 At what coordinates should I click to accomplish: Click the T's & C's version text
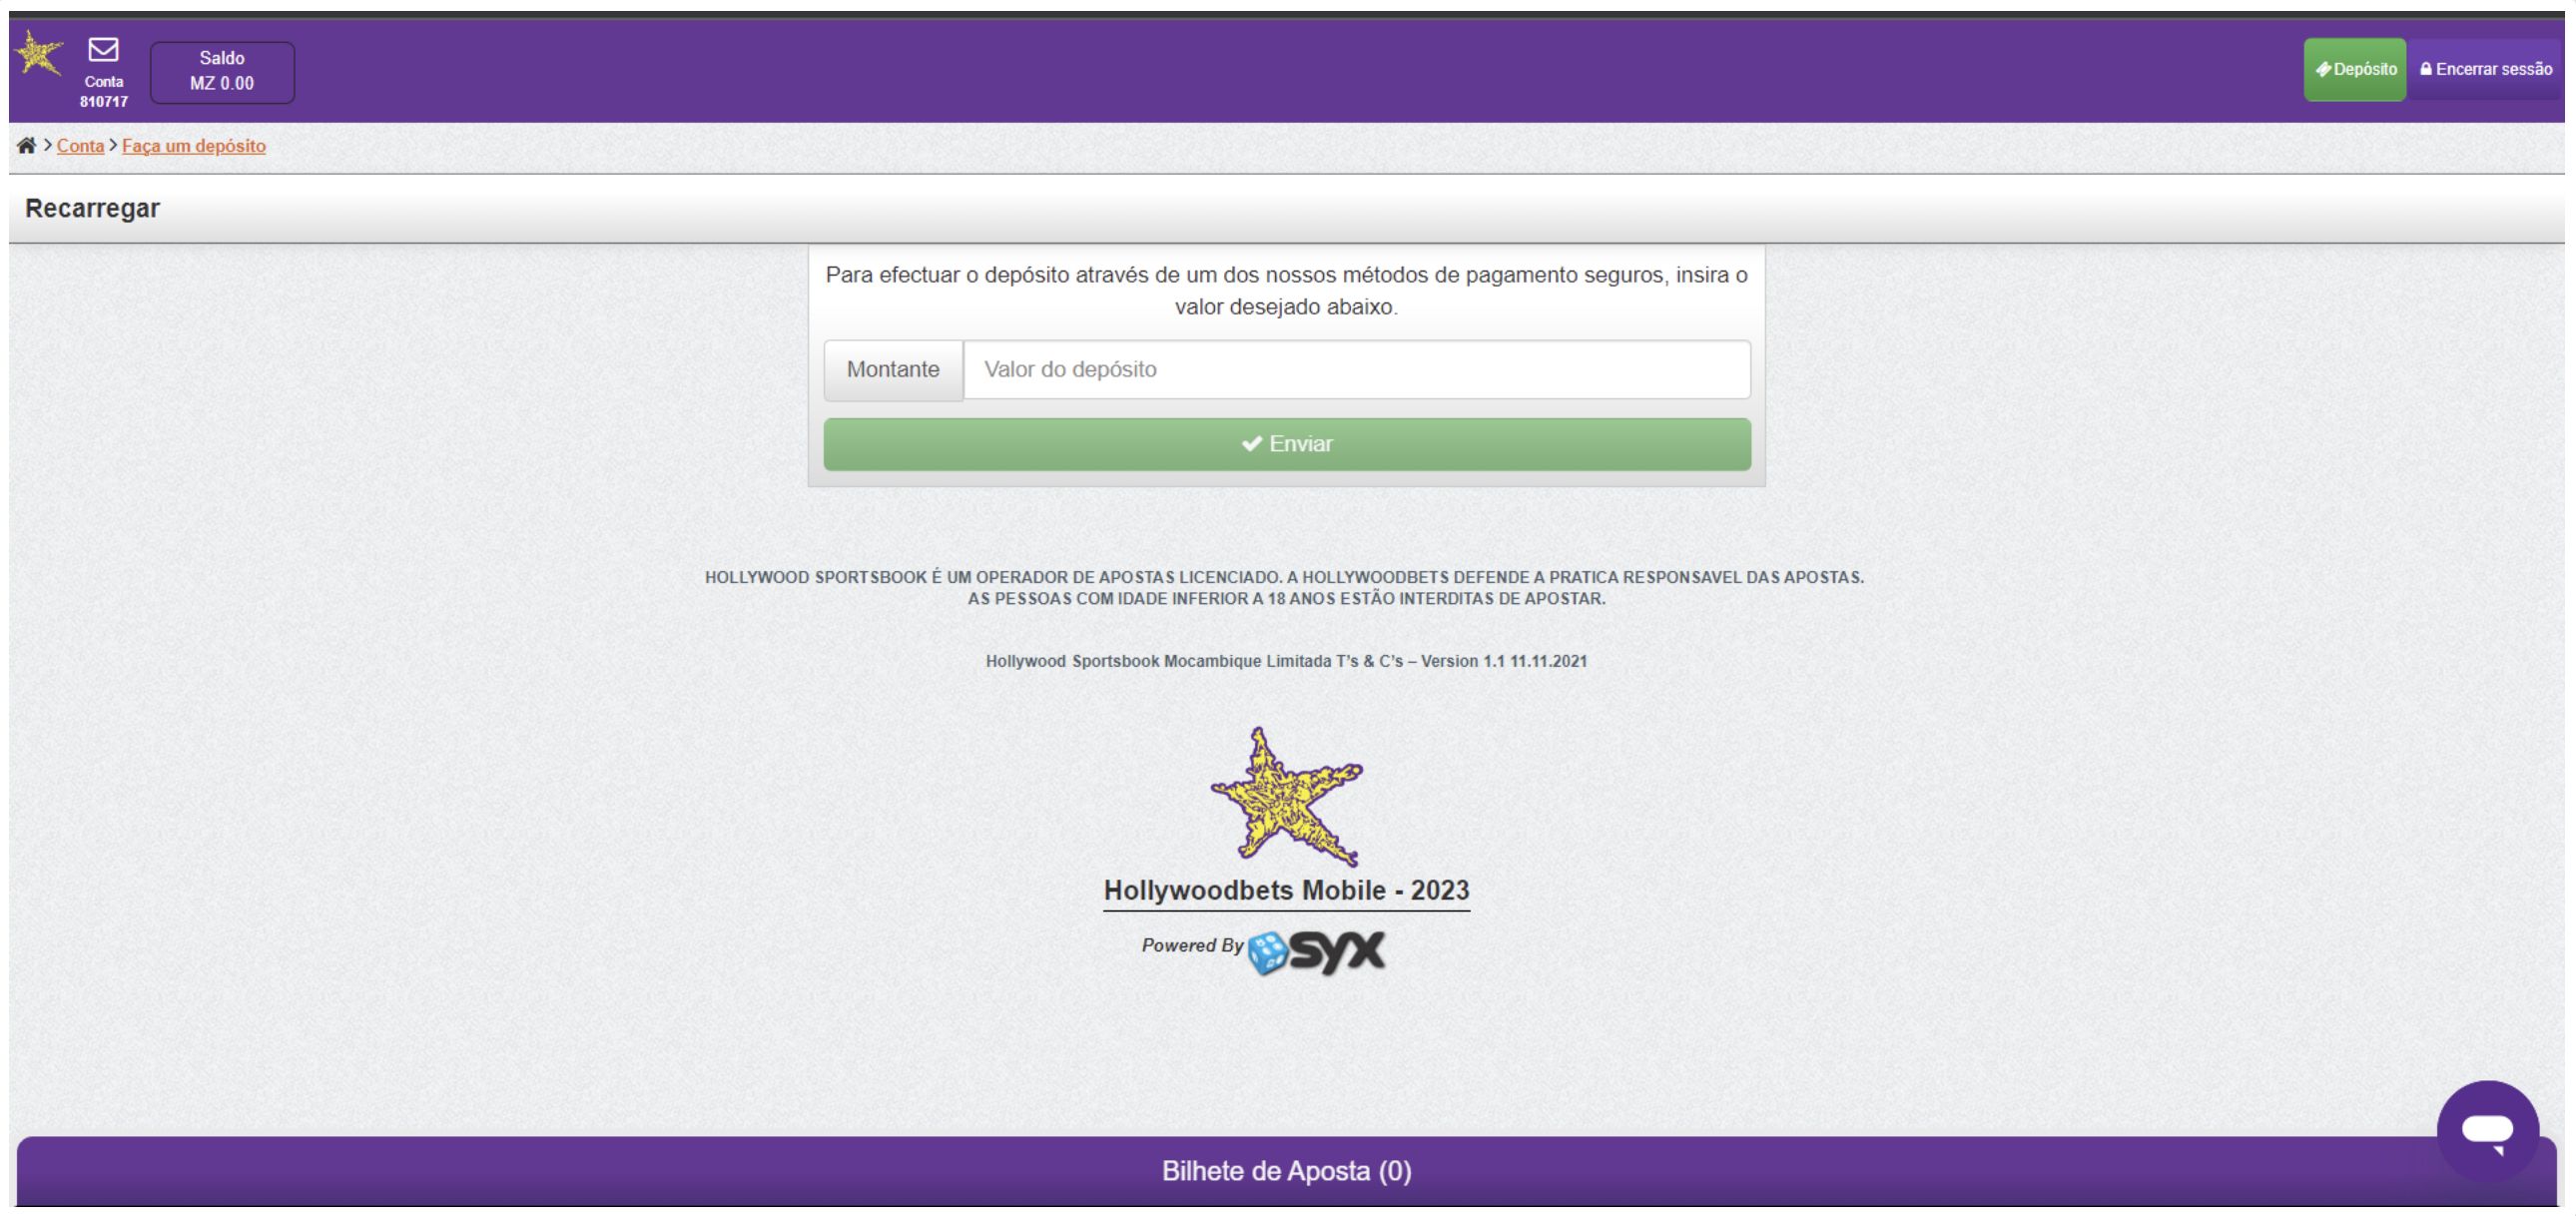[x=1286, y=661]
